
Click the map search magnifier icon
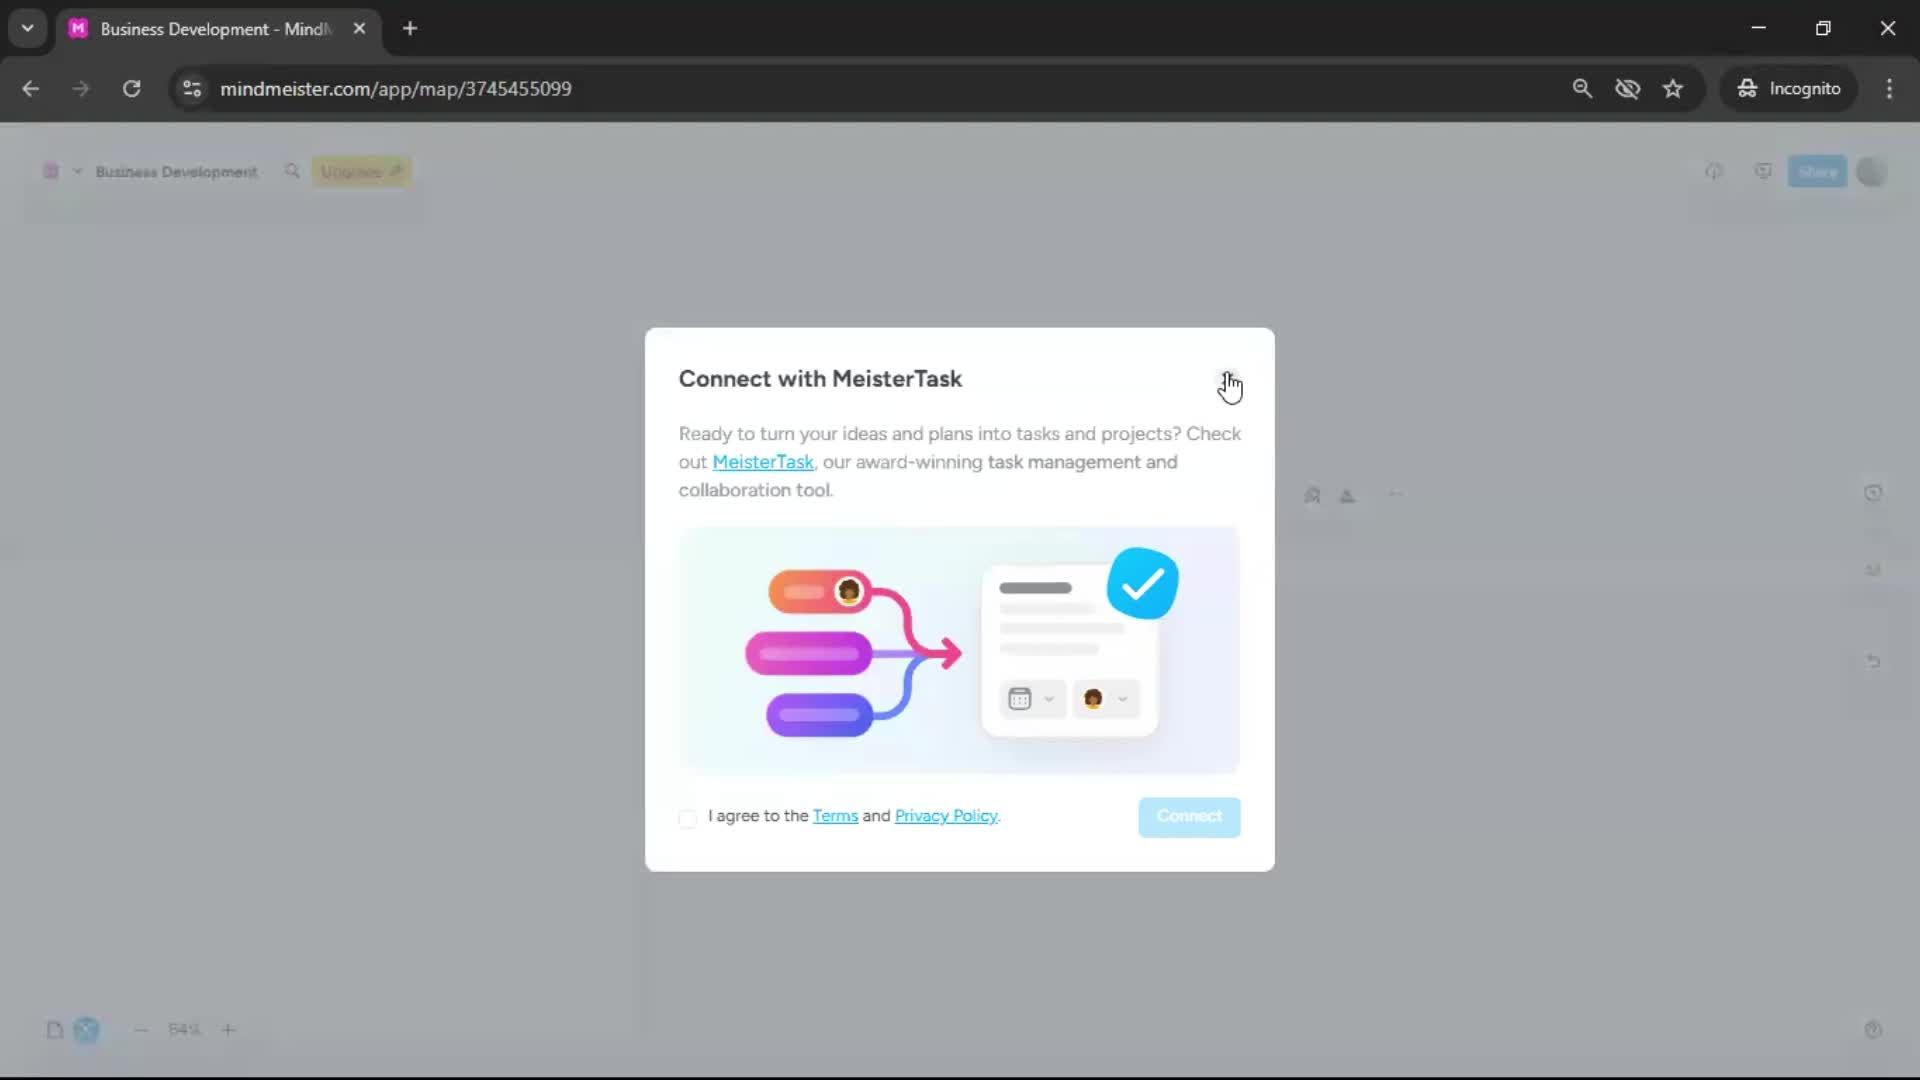(292, 171)
